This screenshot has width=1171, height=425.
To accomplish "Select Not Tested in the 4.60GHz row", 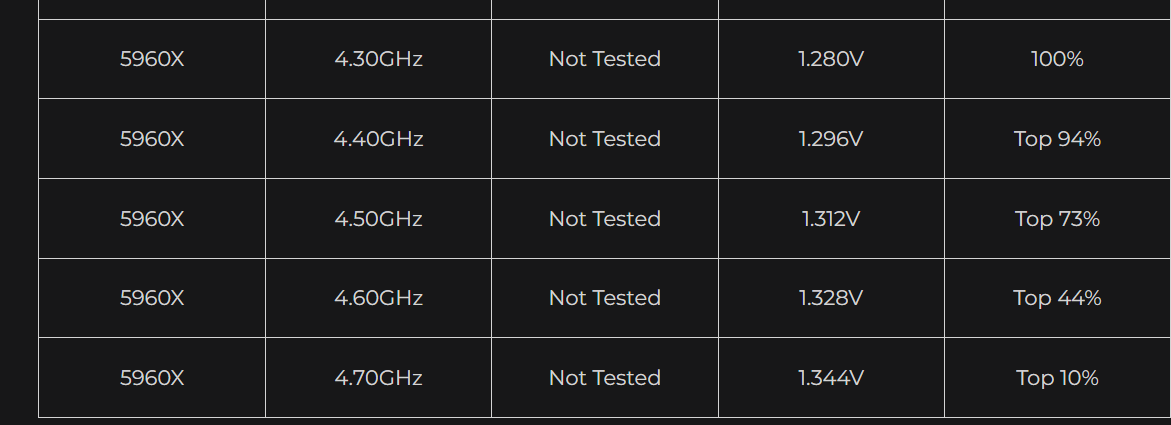I will point(605,298).
